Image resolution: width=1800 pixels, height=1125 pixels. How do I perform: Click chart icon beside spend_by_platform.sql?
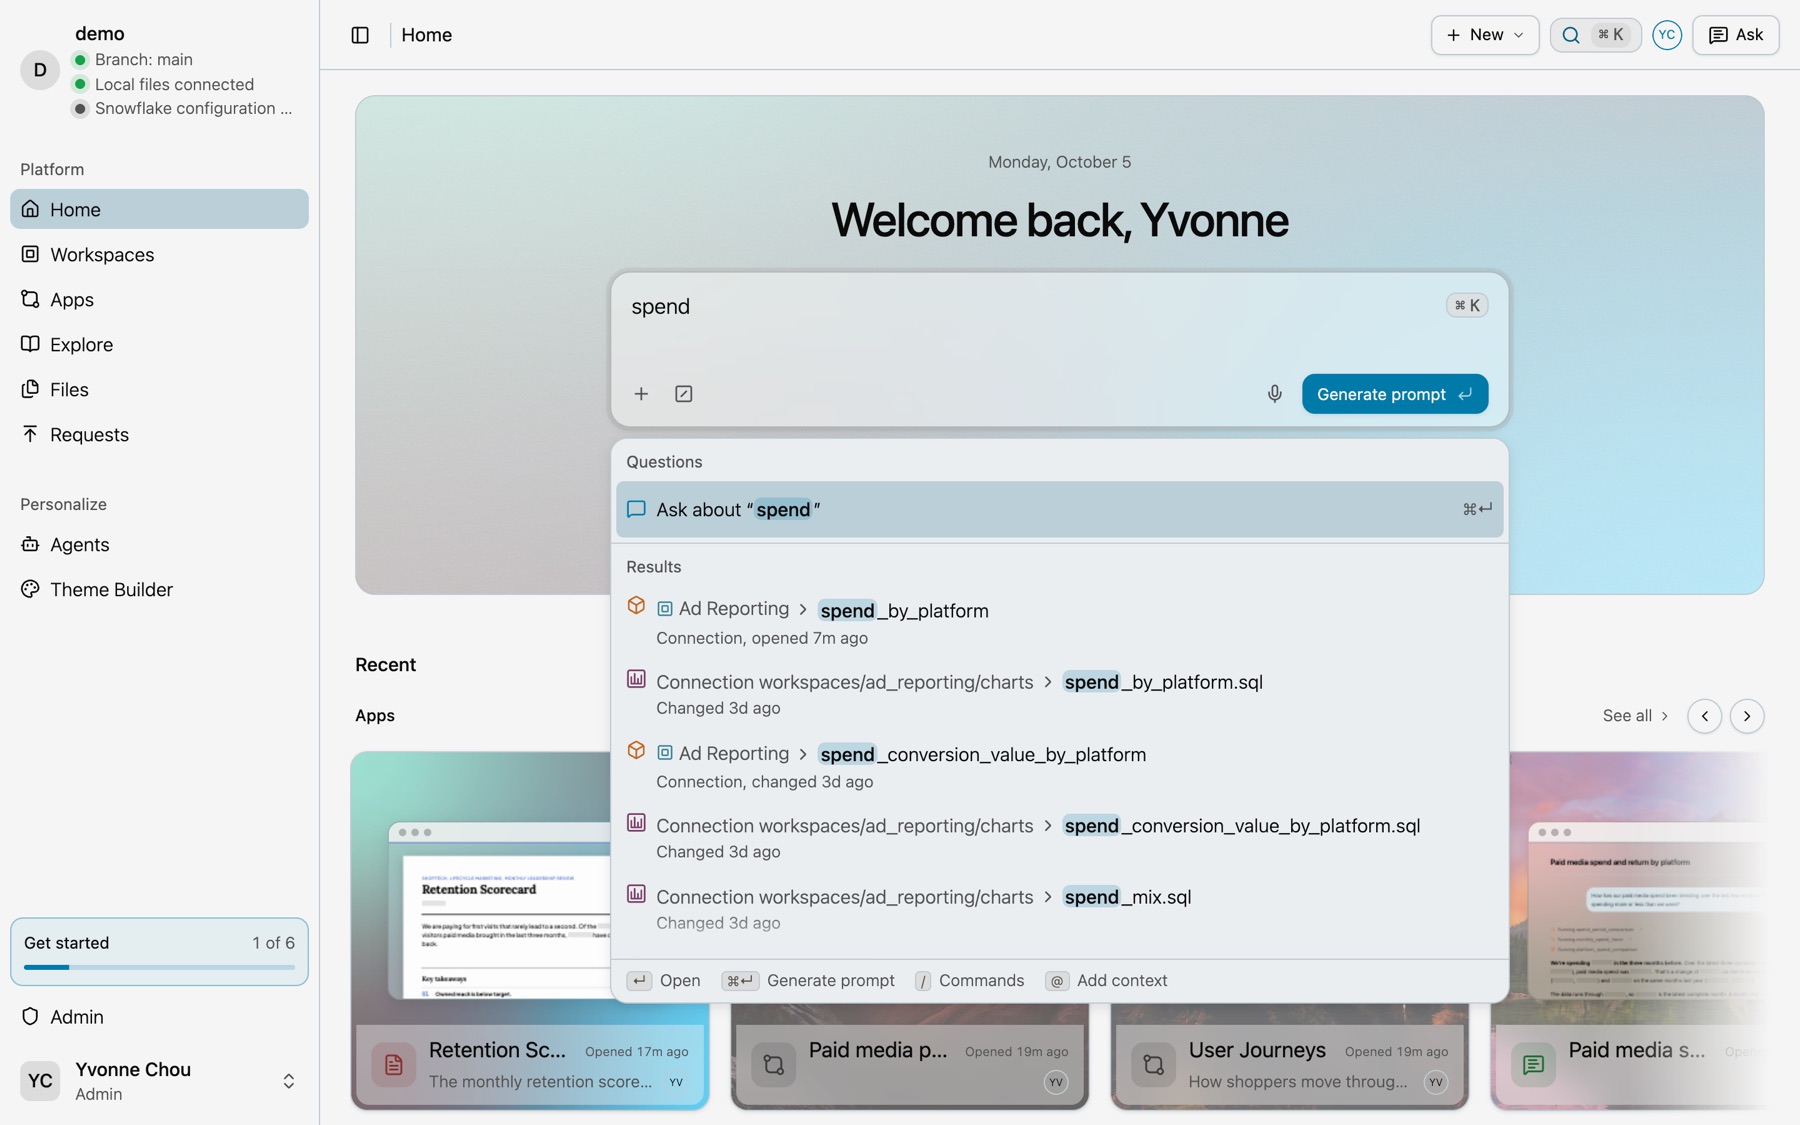[x=636, y=679]
